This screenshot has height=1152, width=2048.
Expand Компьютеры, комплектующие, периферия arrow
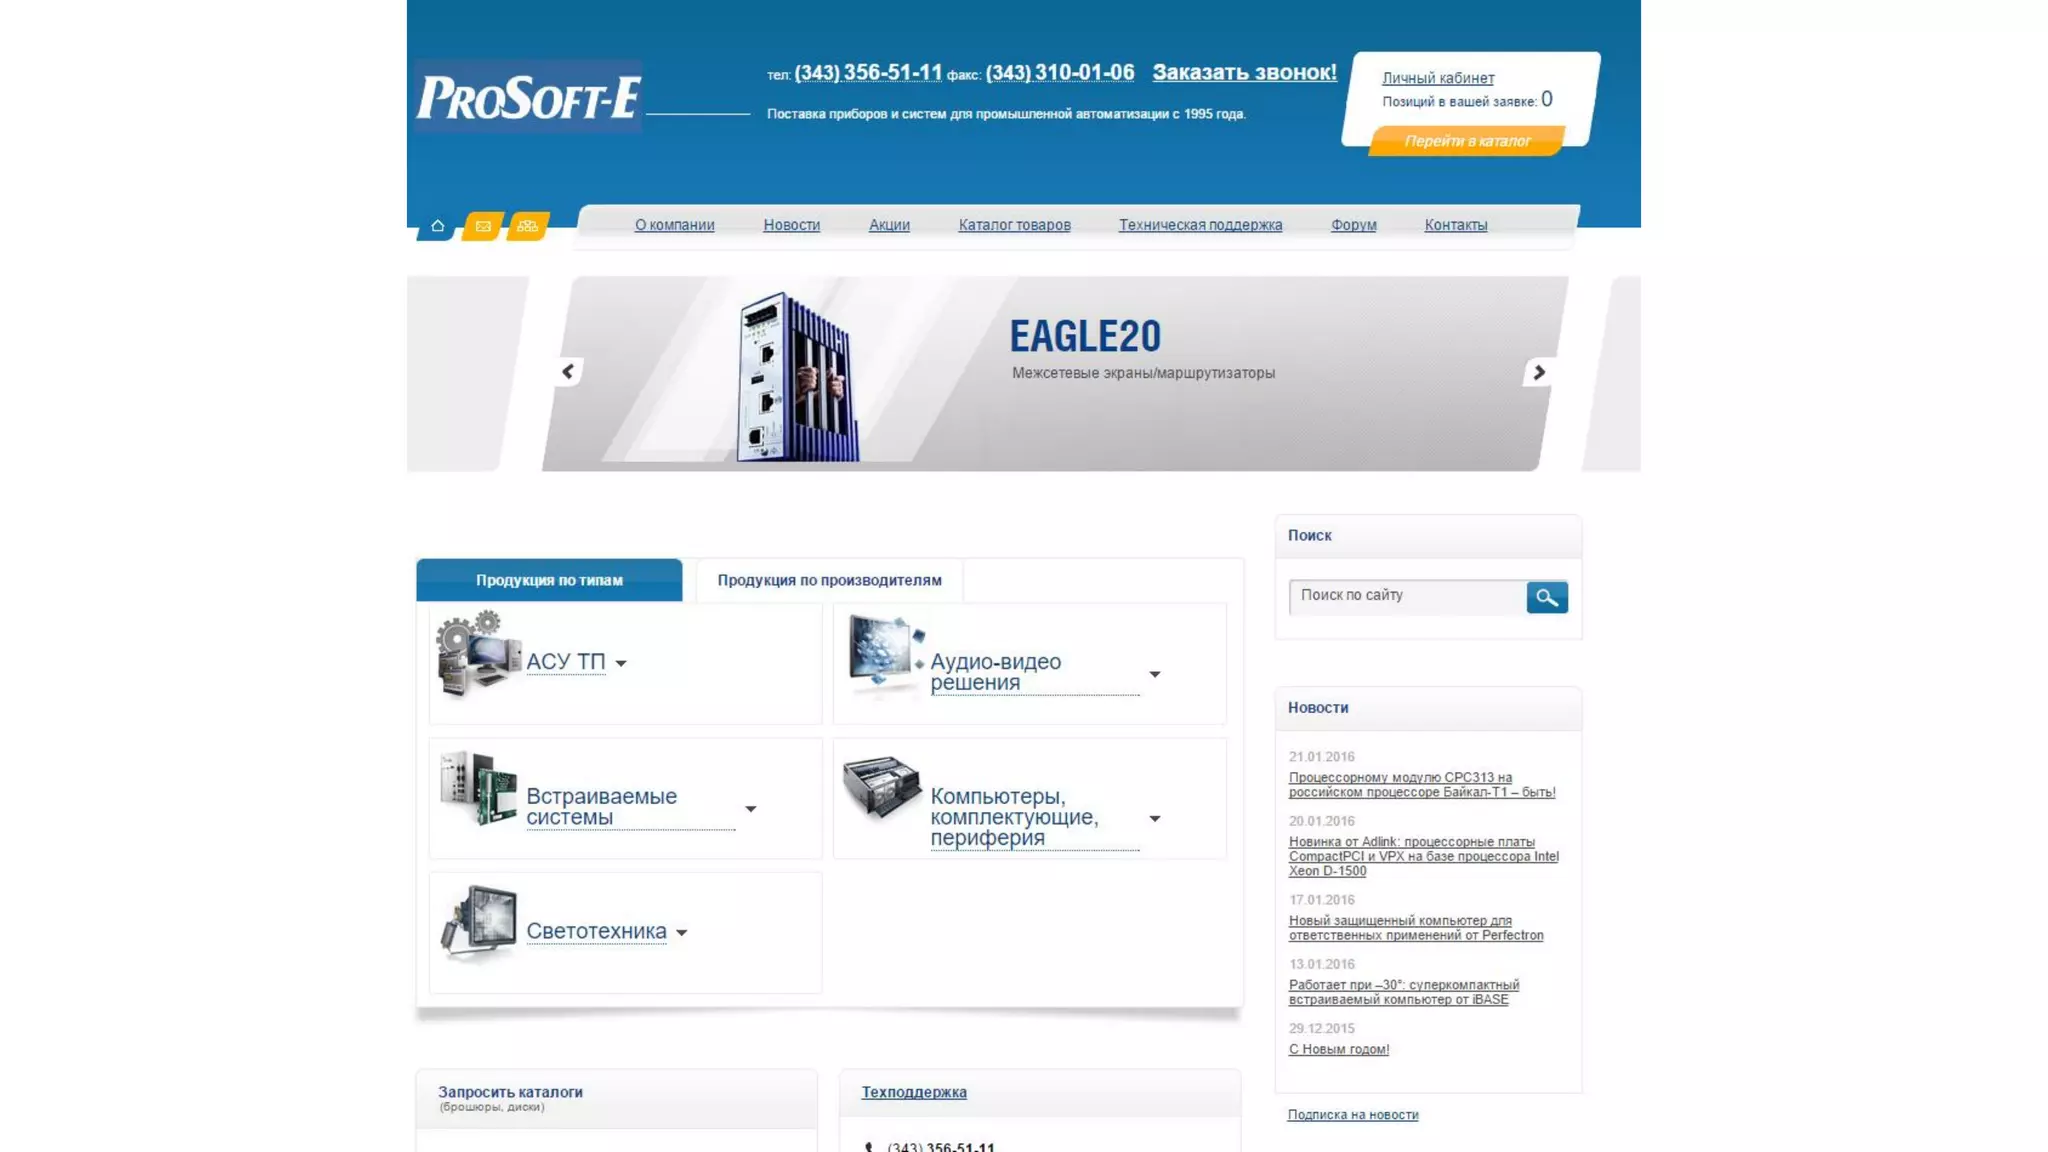pyautogui.click(x=1155, y=819)
